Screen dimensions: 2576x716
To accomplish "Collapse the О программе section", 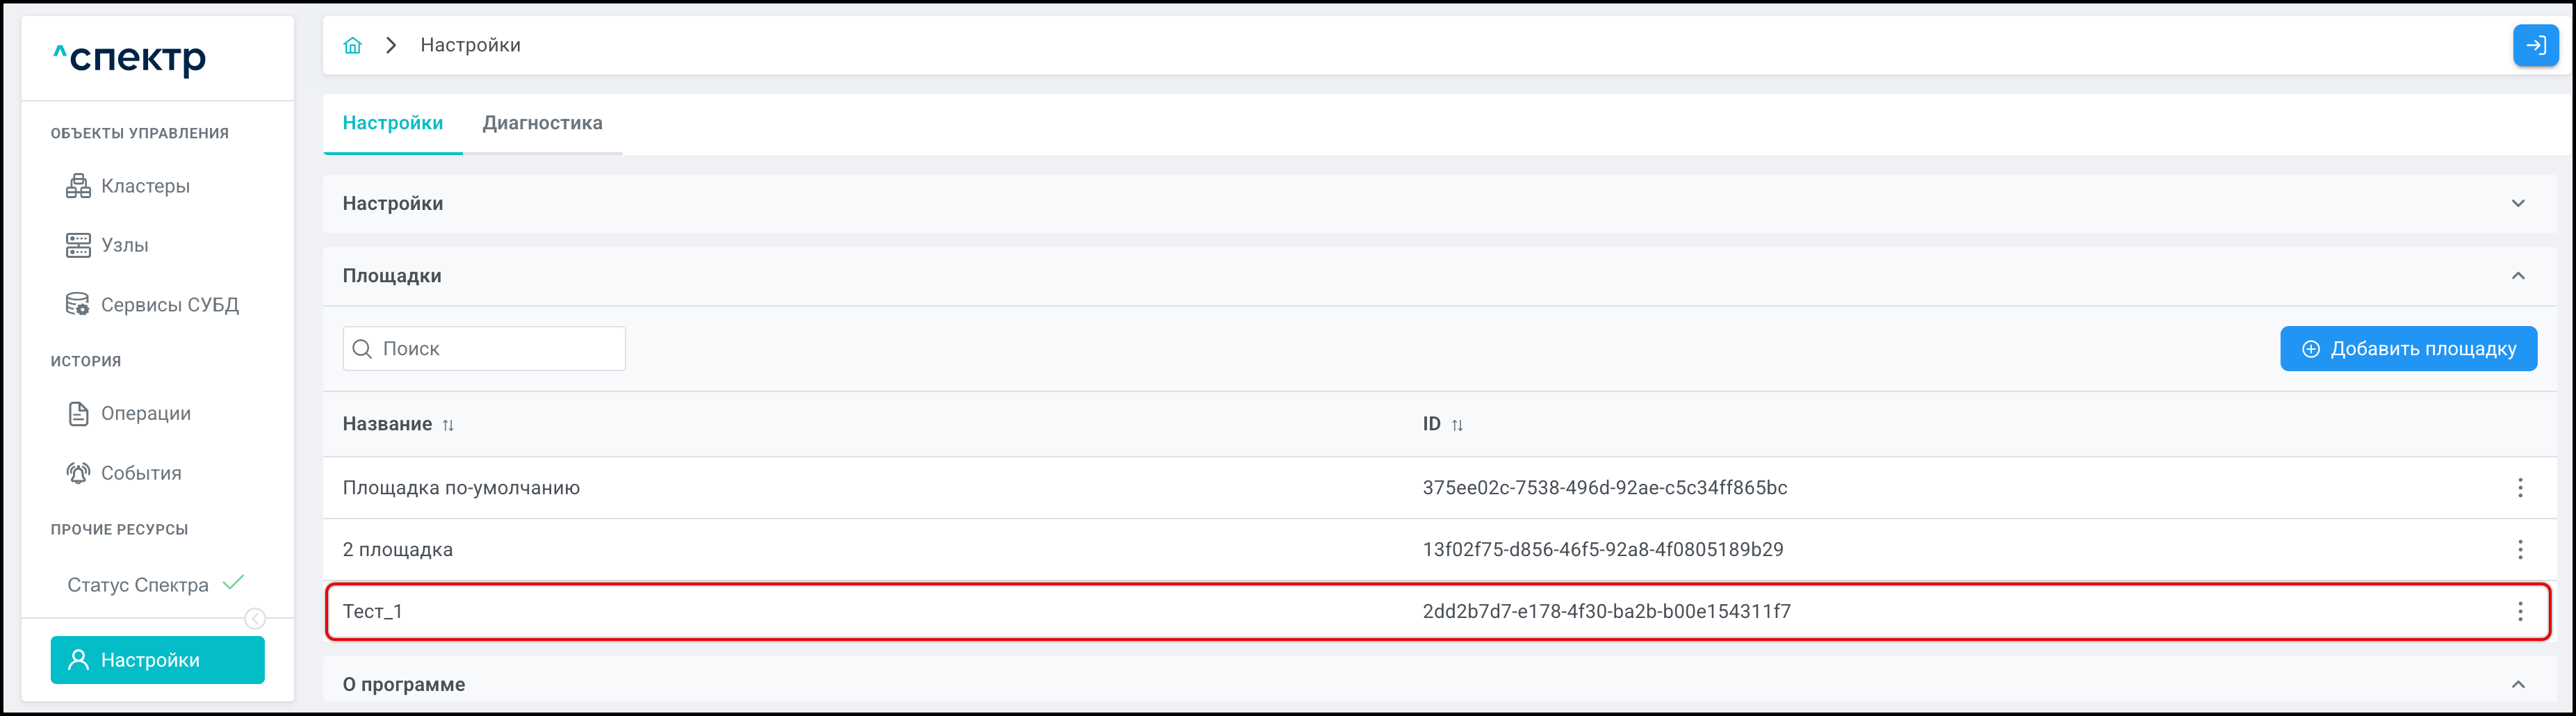I will (x=2517, y=684).
